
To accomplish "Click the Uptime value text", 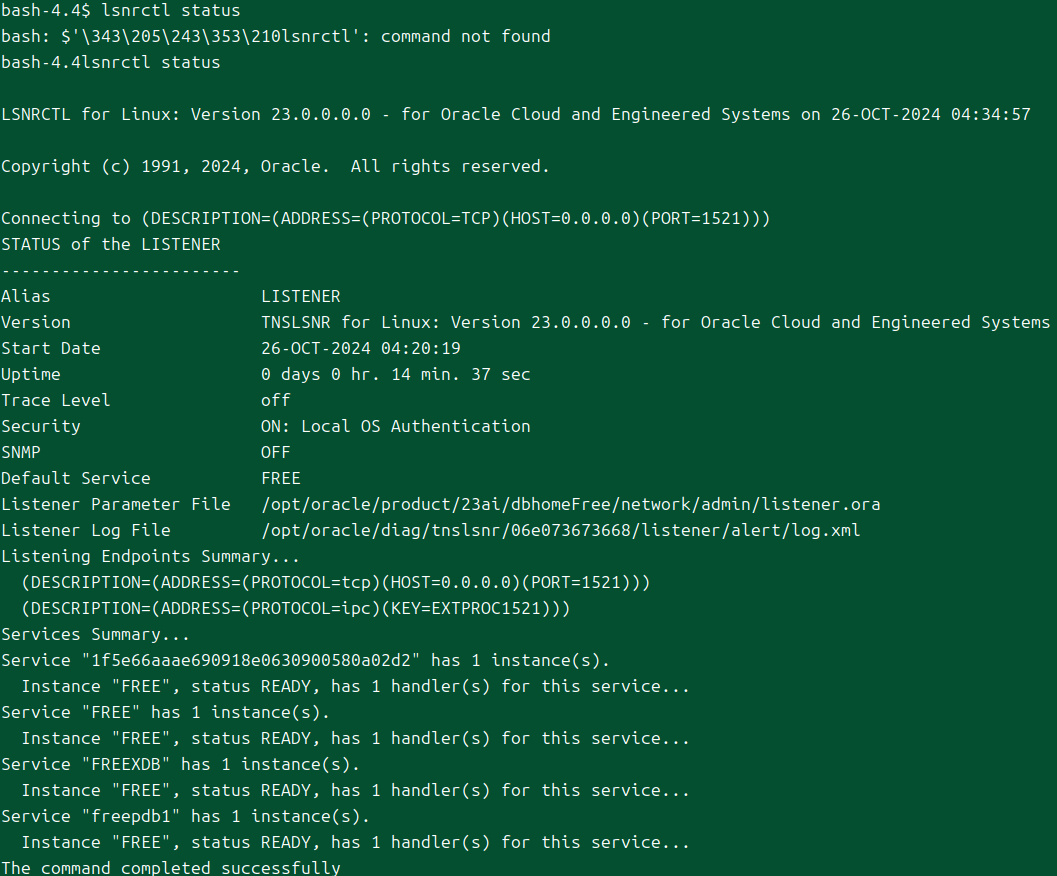I will (395, 374).
